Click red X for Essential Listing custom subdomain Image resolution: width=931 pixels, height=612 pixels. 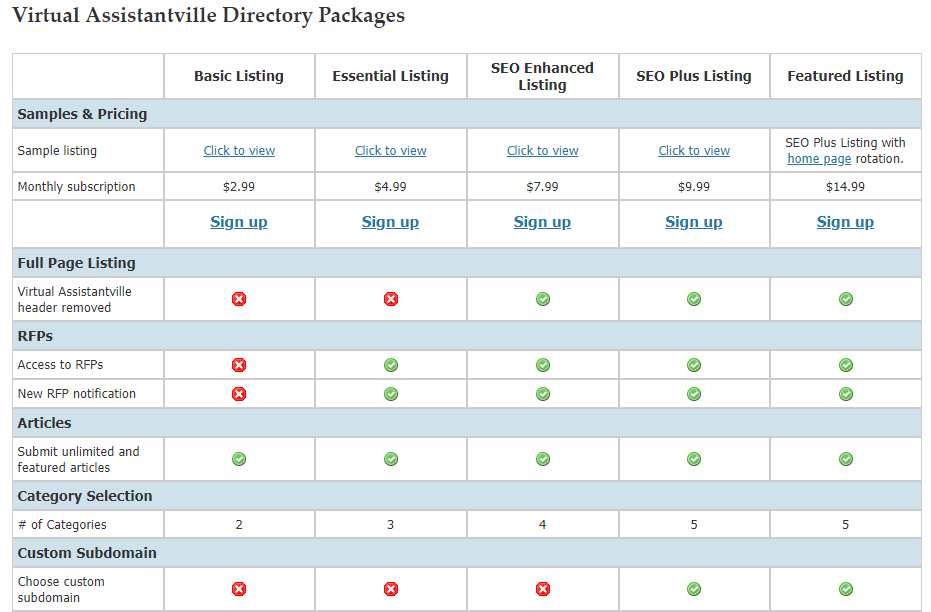(x=391, y=589)
